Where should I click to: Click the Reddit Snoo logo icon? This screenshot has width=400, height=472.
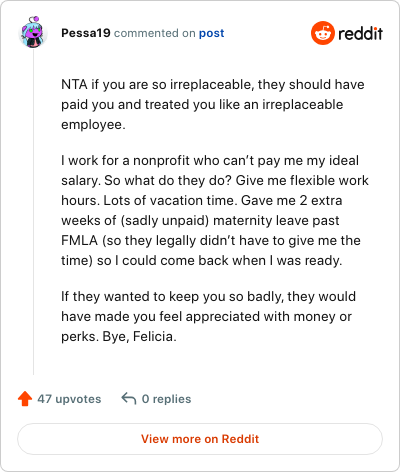(323, 33)
